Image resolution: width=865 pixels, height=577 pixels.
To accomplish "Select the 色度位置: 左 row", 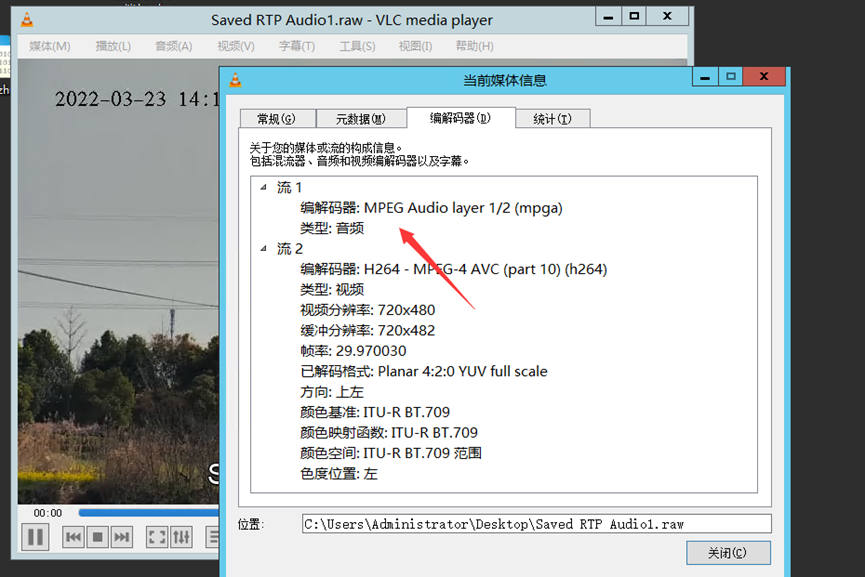I will point(339,474).
